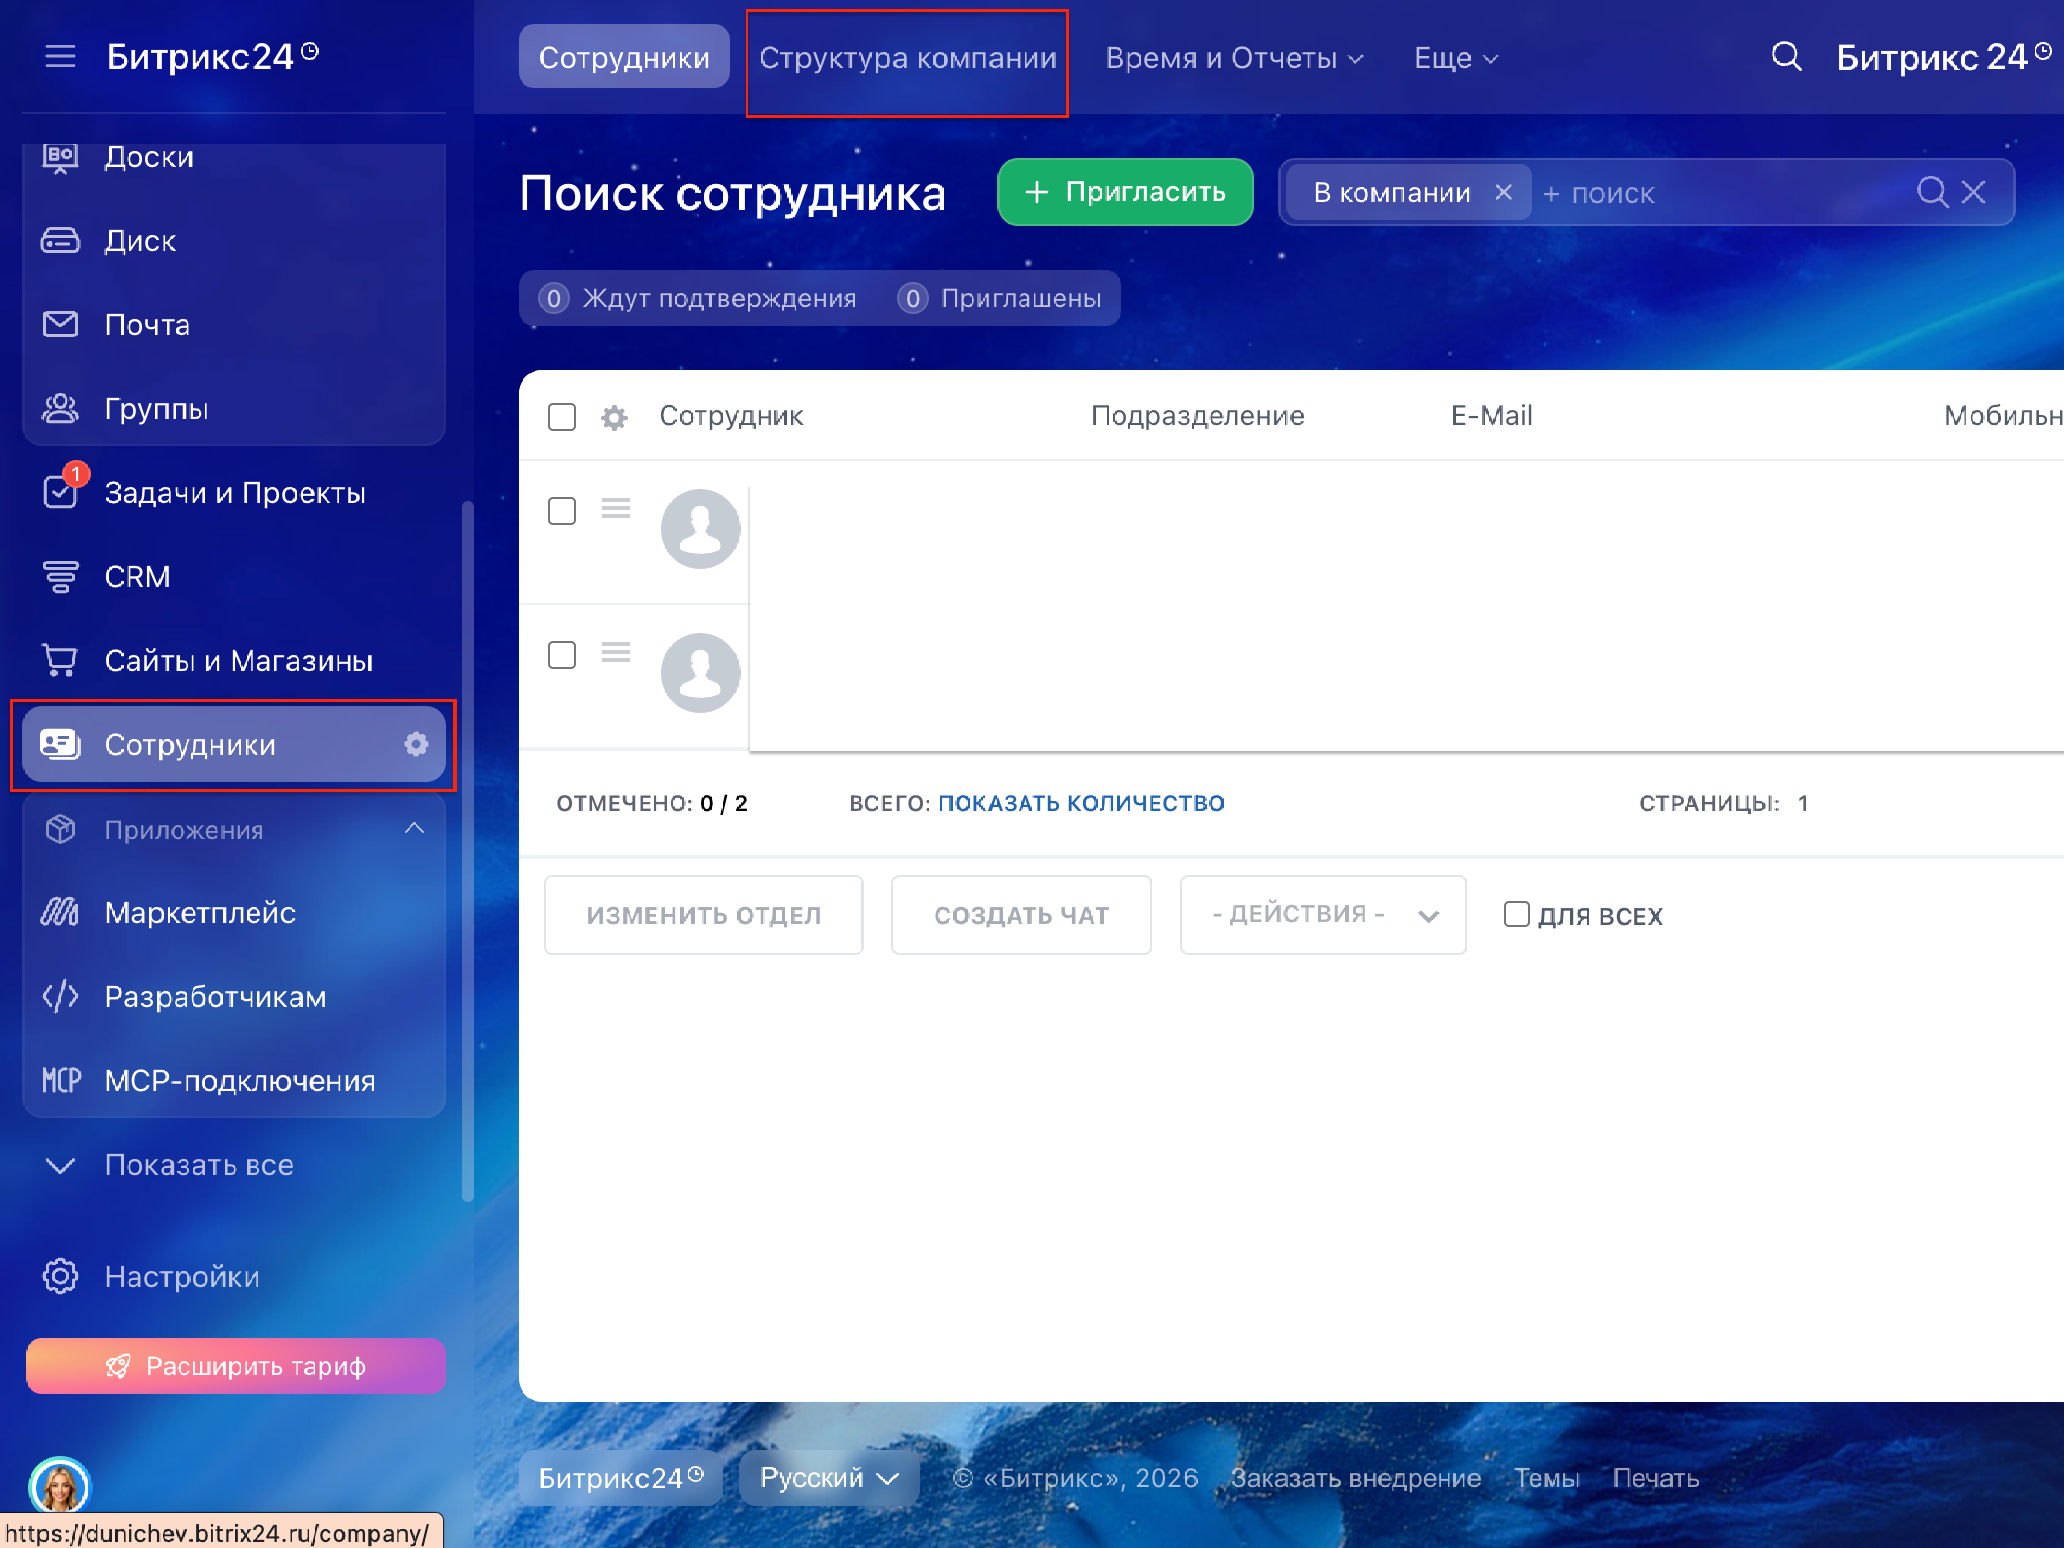Collapse the Приложения section
Screen dimensions: 2064x1548
(414, 829)
